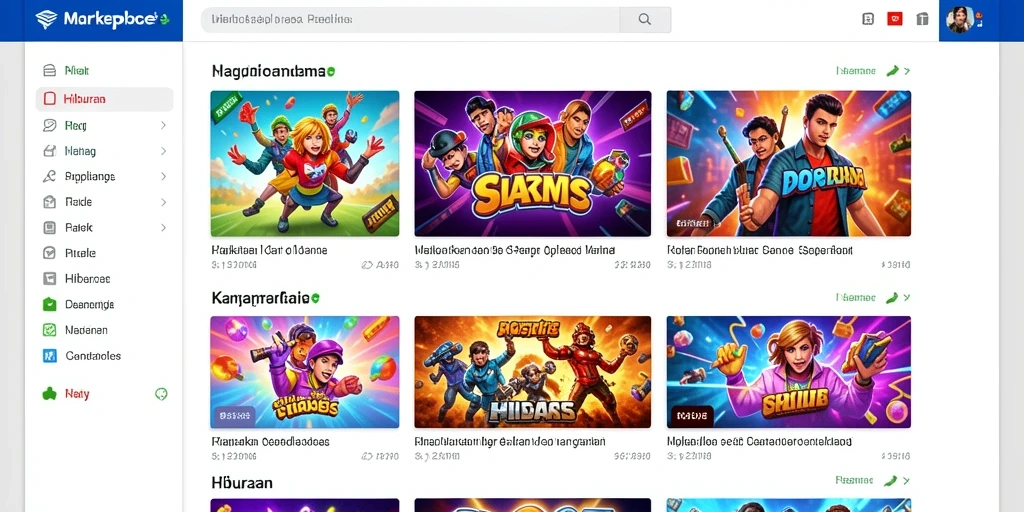Click chevron in Nagqnioandama section header
Screen dimensions: 1024x512
pos(907,71)
